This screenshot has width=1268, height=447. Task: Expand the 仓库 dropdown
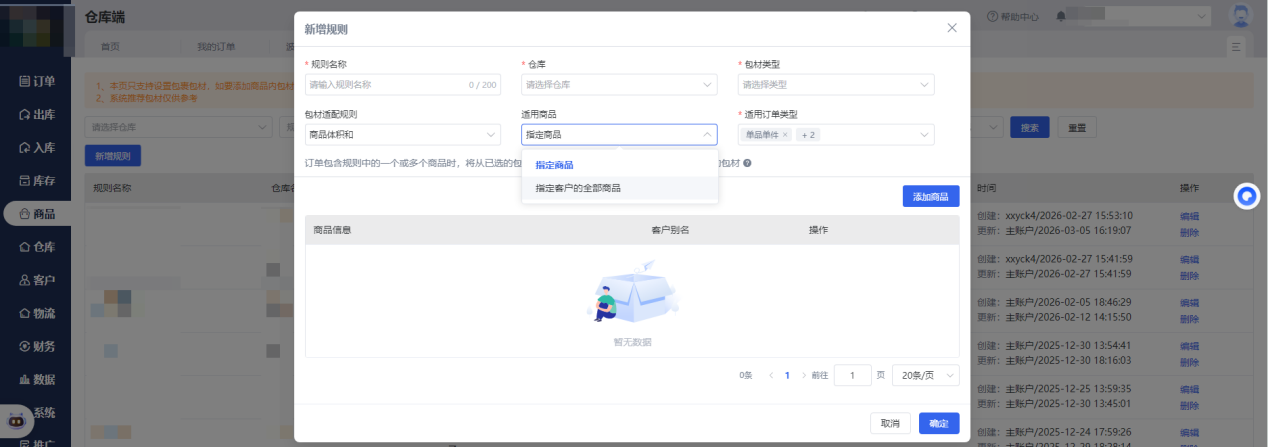tap(619, 85)
